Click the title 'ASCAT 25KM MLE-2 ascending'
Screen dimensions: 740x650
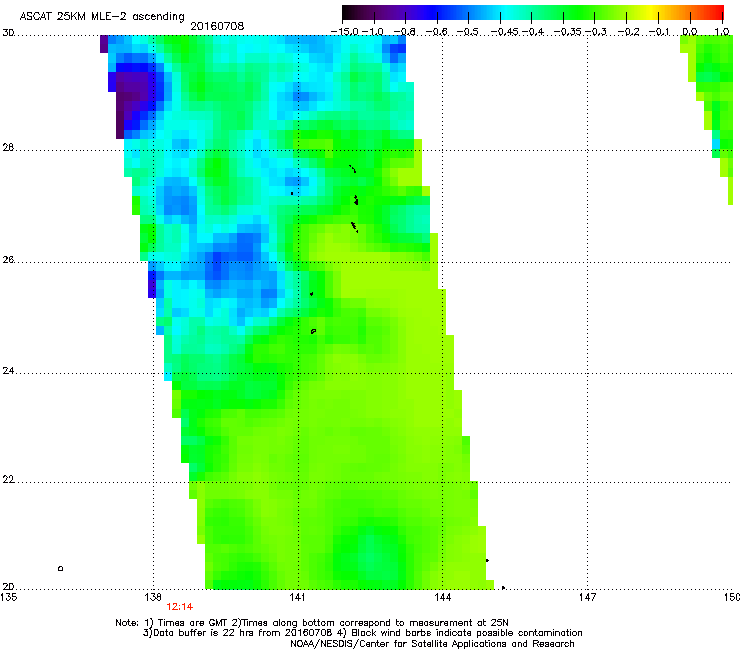tap(102, 16)
